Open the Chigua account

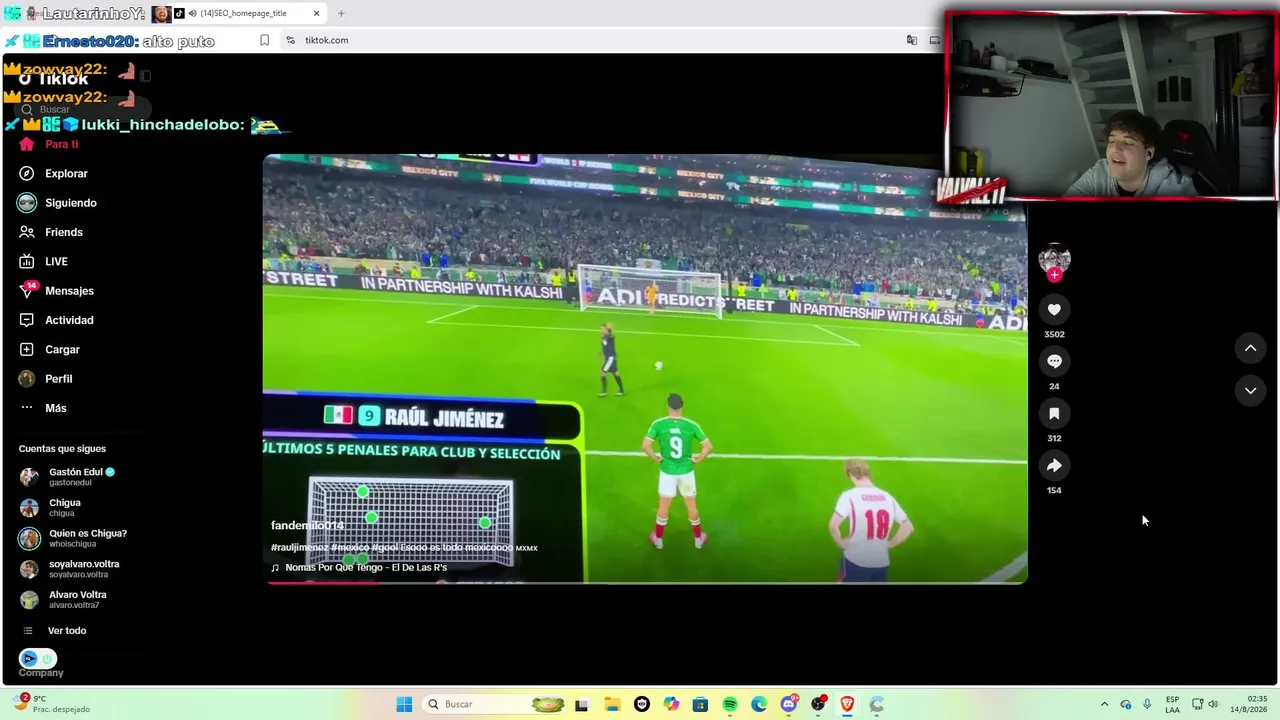pos(50,508)
